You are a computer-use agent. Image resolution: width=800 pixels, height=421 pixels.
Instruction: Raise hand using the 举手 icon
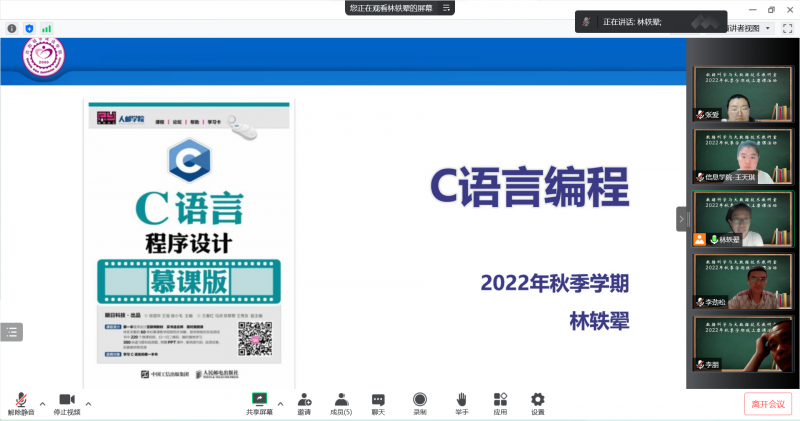(461, 402)
